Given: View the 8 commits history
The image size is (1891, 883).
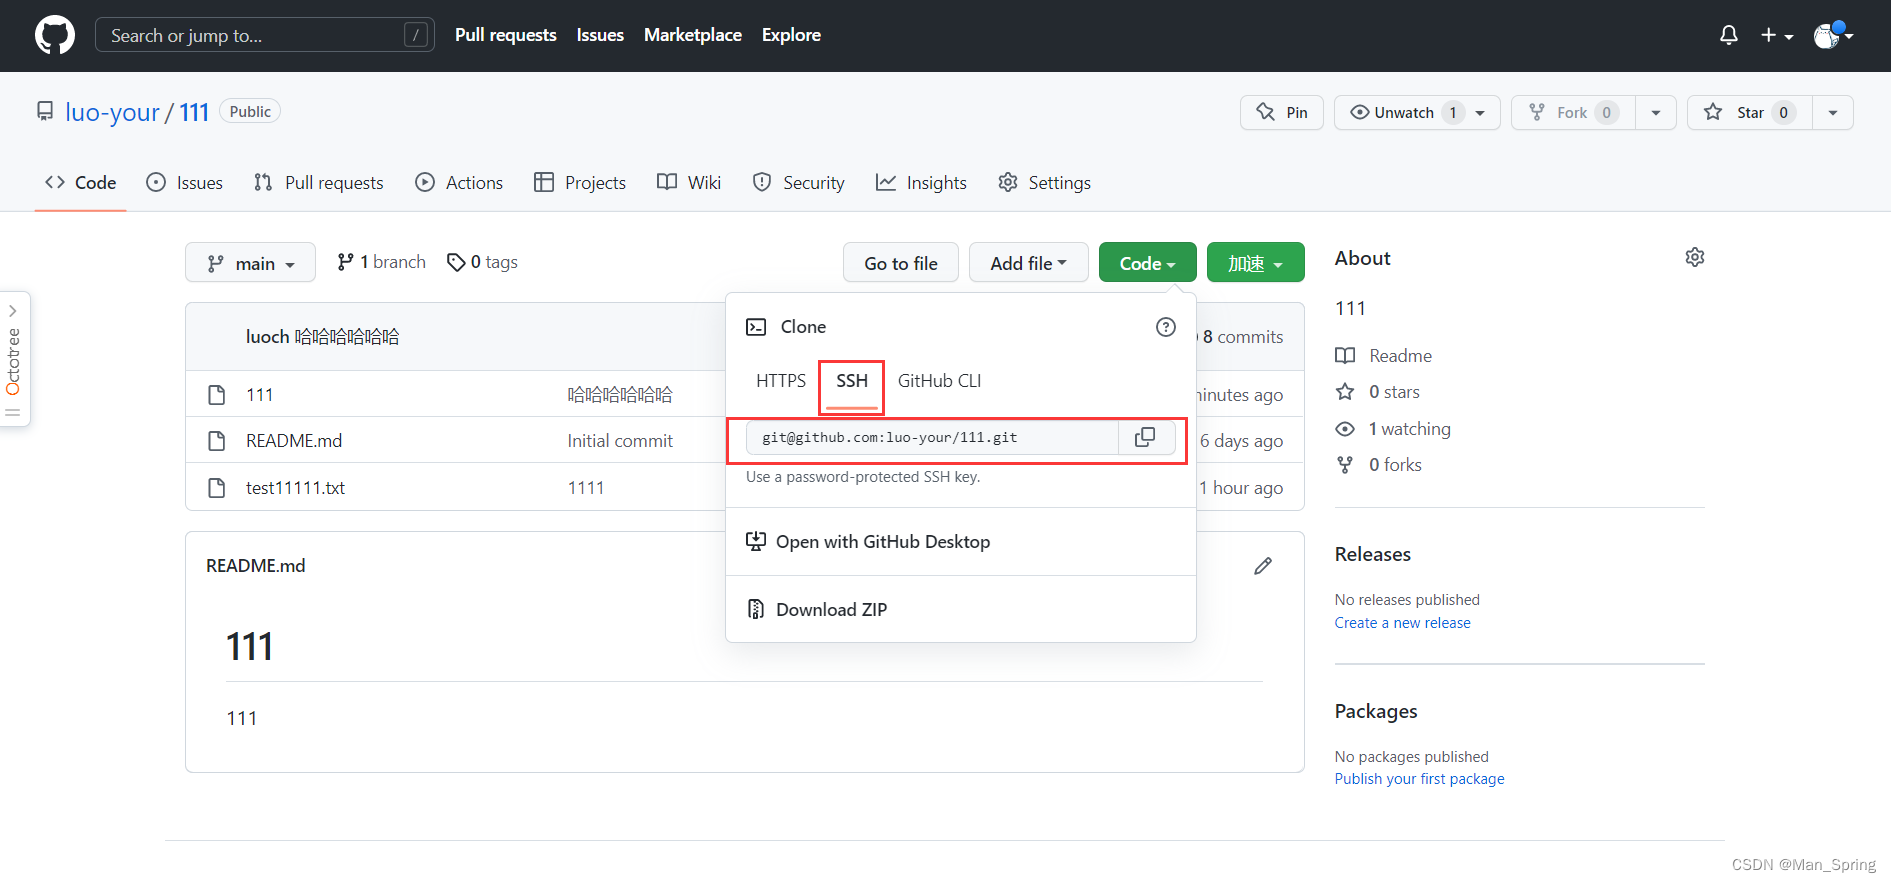Looking at the screenshot, I should point(1242,337).
